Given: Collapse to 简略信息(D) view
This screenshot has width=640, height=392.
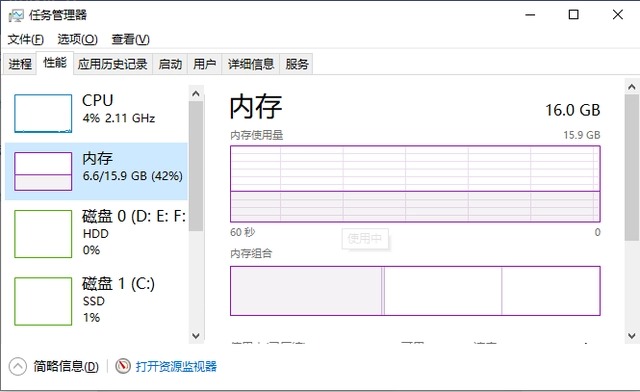Looking at the screenshot, I should coord(66,366).
